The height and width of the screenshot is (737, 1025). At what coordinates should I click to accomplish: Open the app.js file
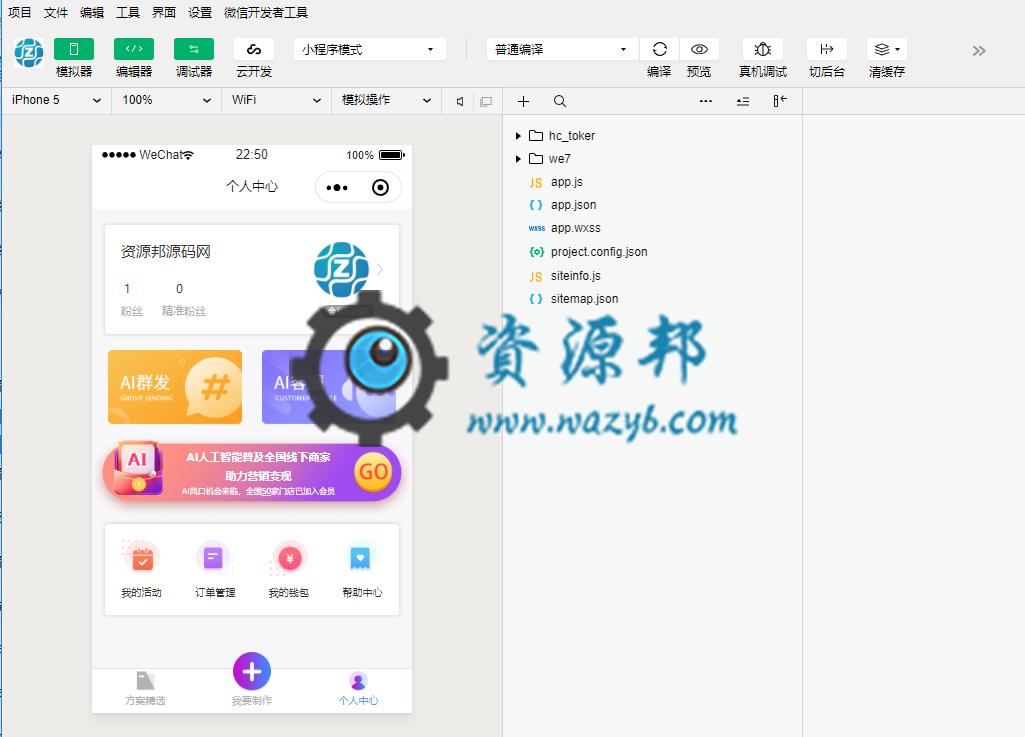[566, 182]
